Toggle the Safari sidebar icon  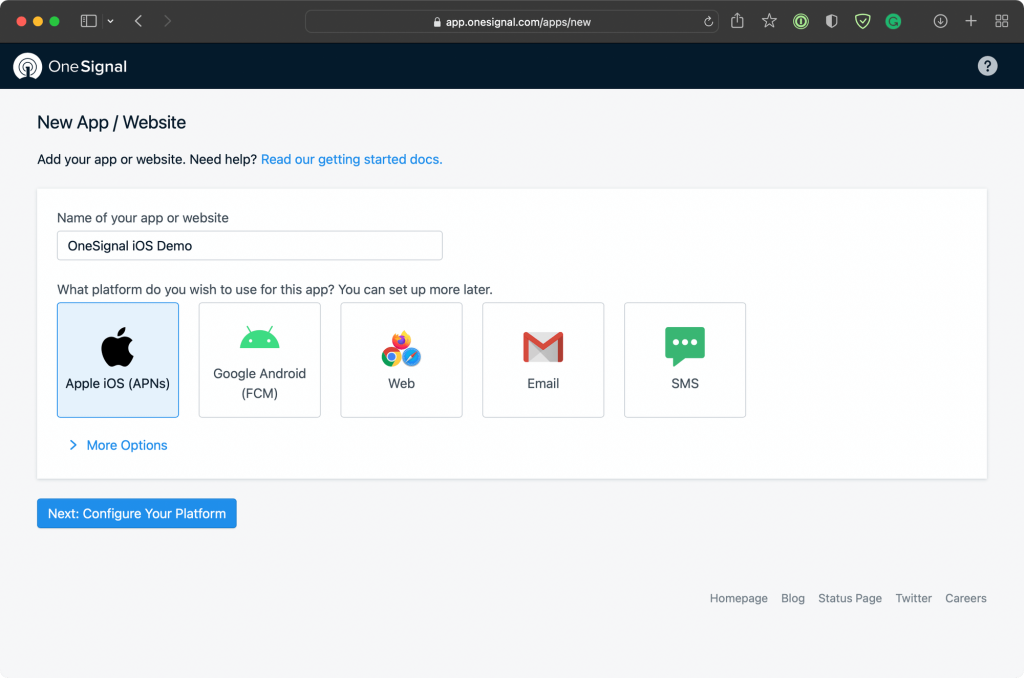click(x=89, y=22)
